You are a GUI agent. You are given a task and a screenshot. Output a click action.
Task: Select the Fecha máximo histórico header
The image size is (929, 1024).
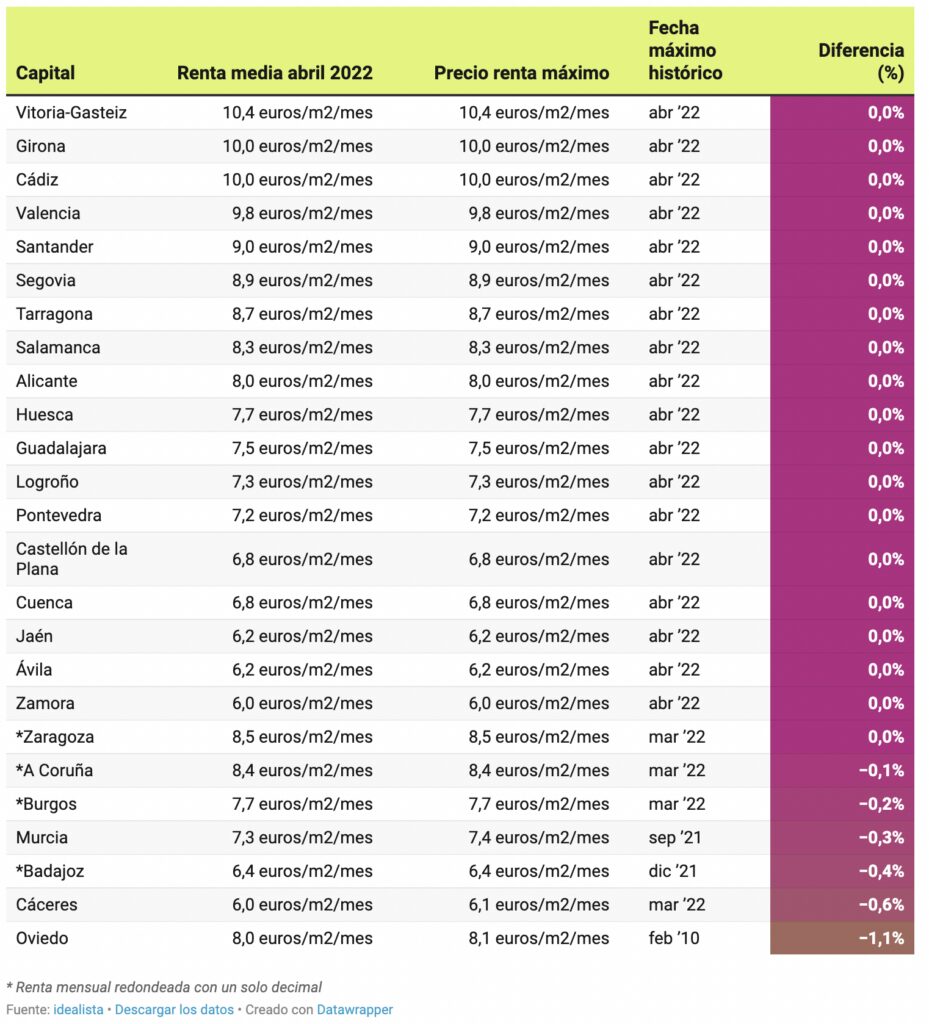(x=685, y=50)
